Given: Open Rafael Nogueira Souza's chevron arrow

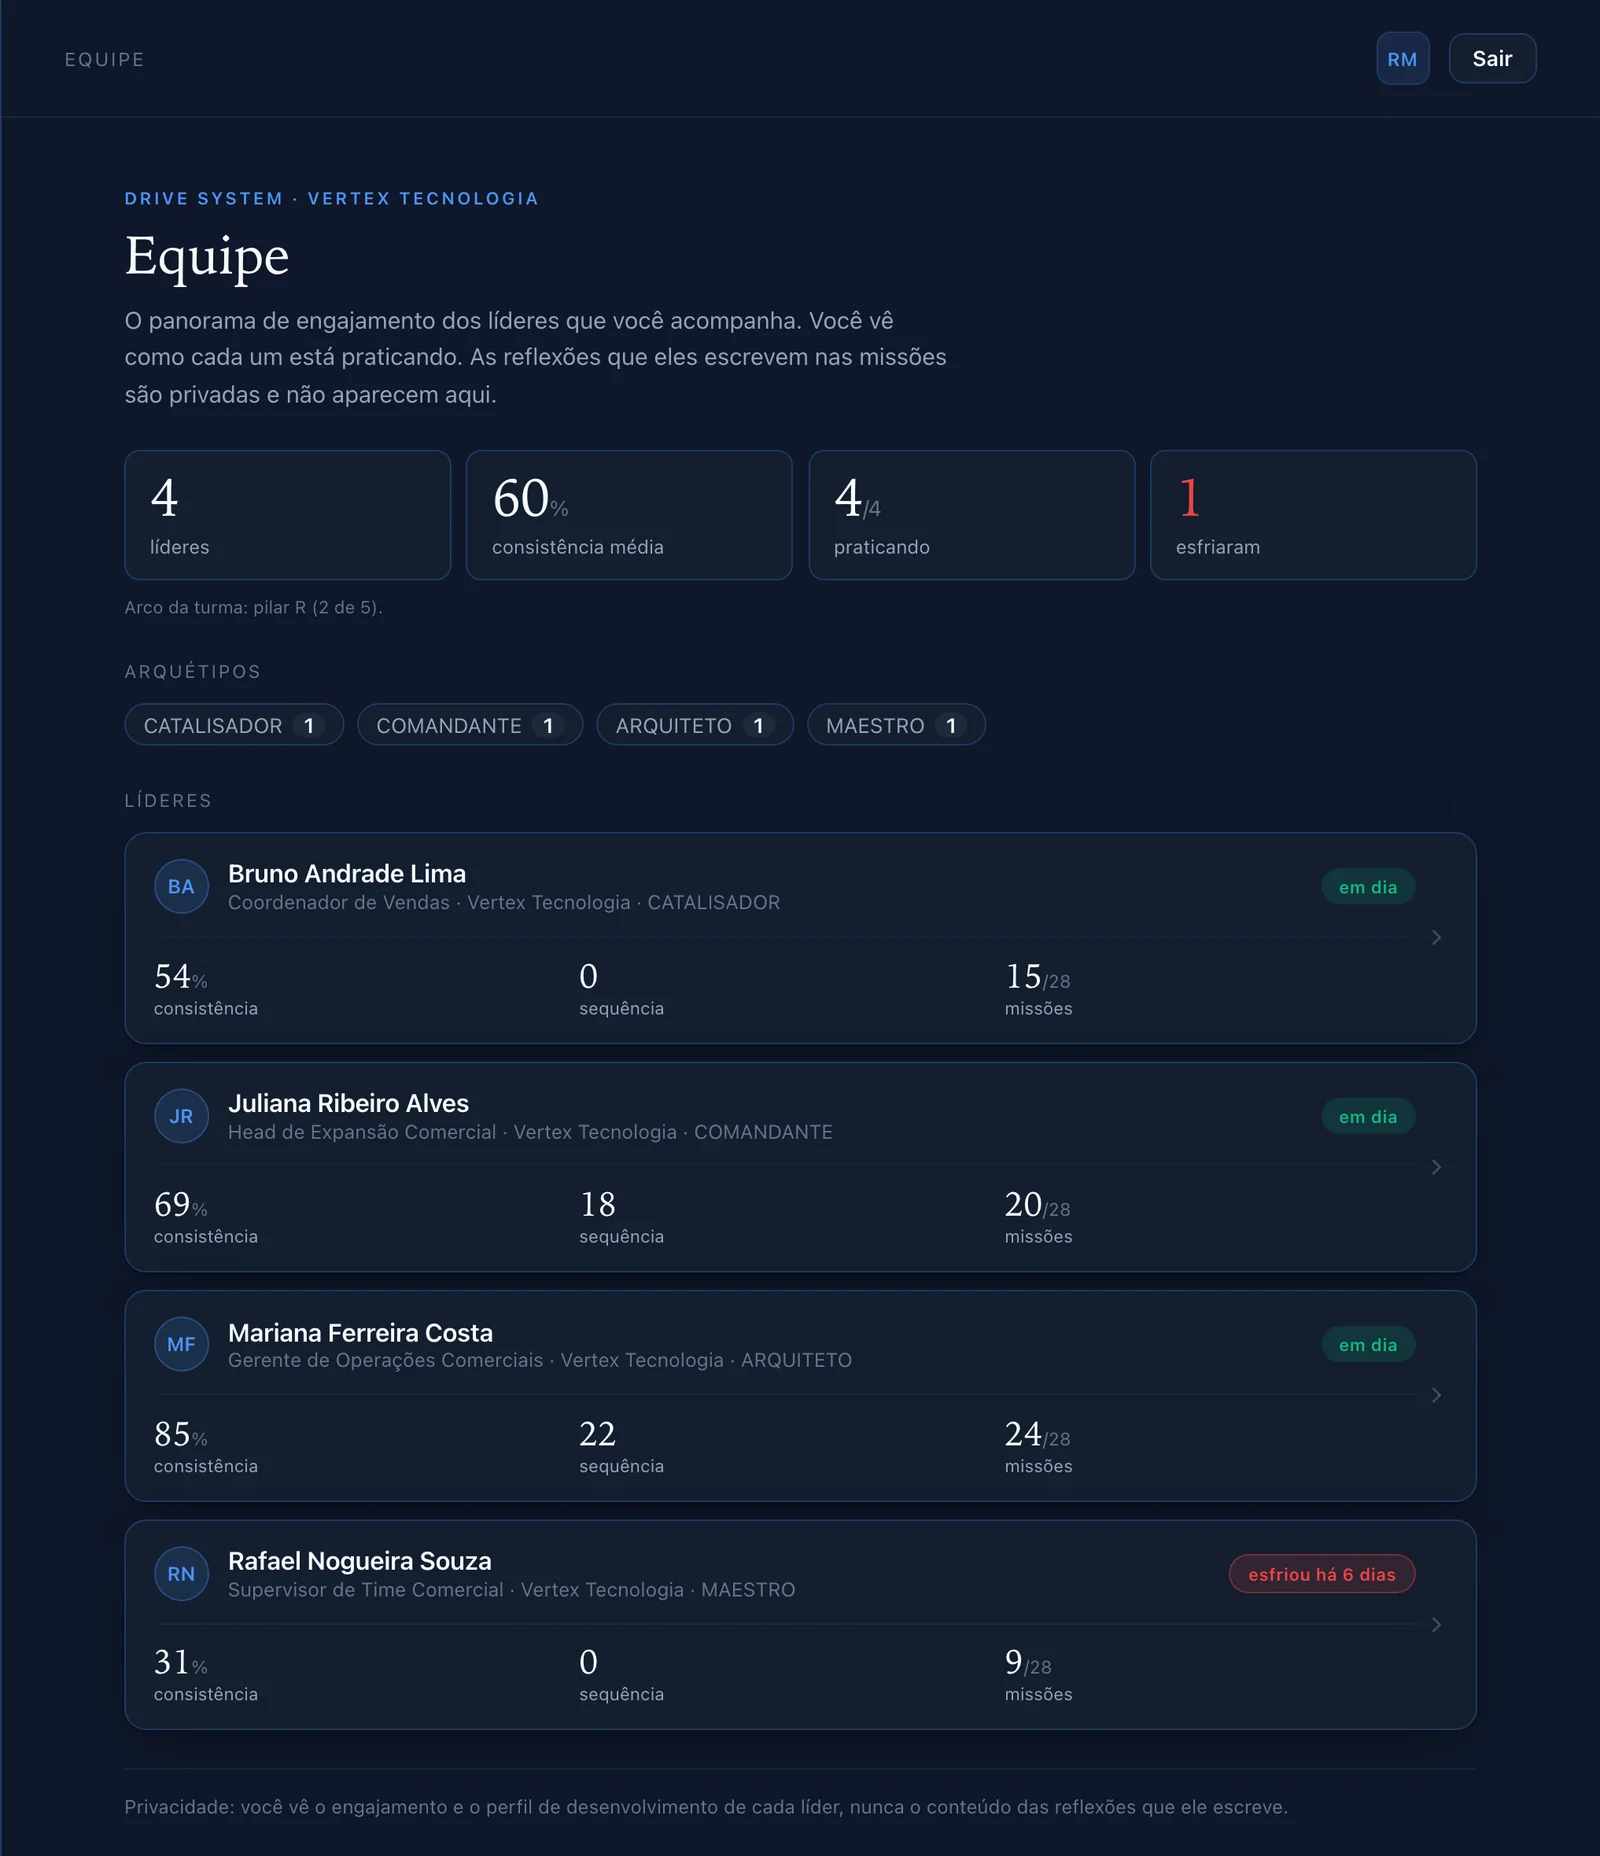Looking at the screenshot, I should (x=1436, y=1625).
